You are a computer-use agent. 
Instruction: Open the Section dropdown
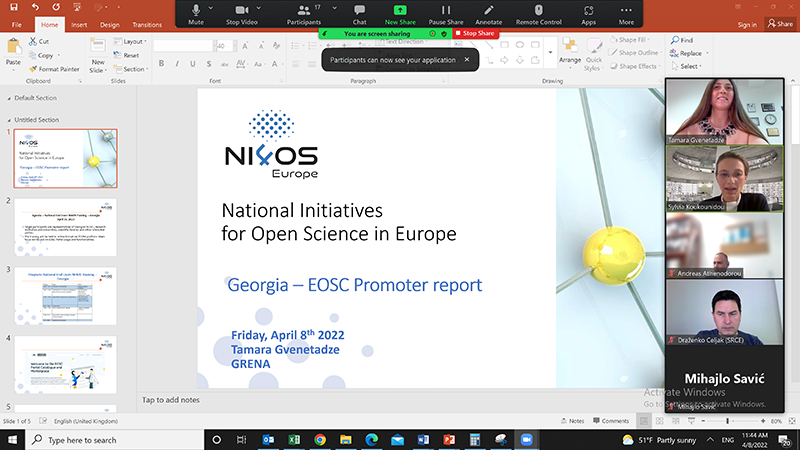coord(131,69)
